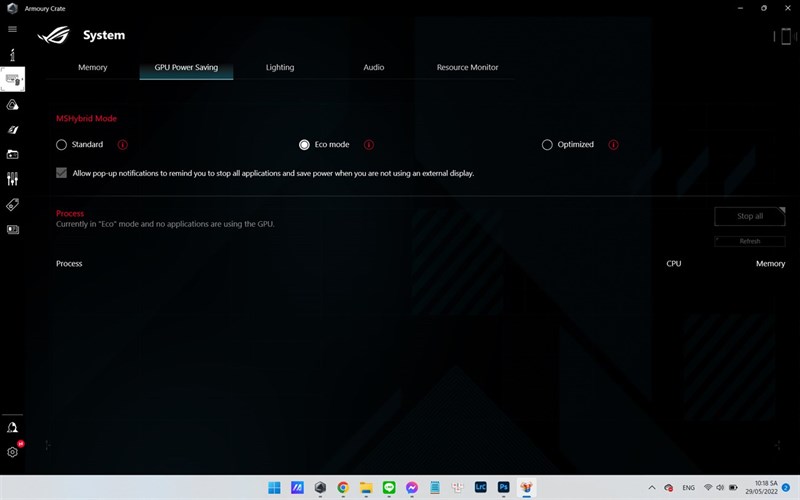Sort by Memory column header
Screen dimensions: 800x500
[x=770, y=264]
